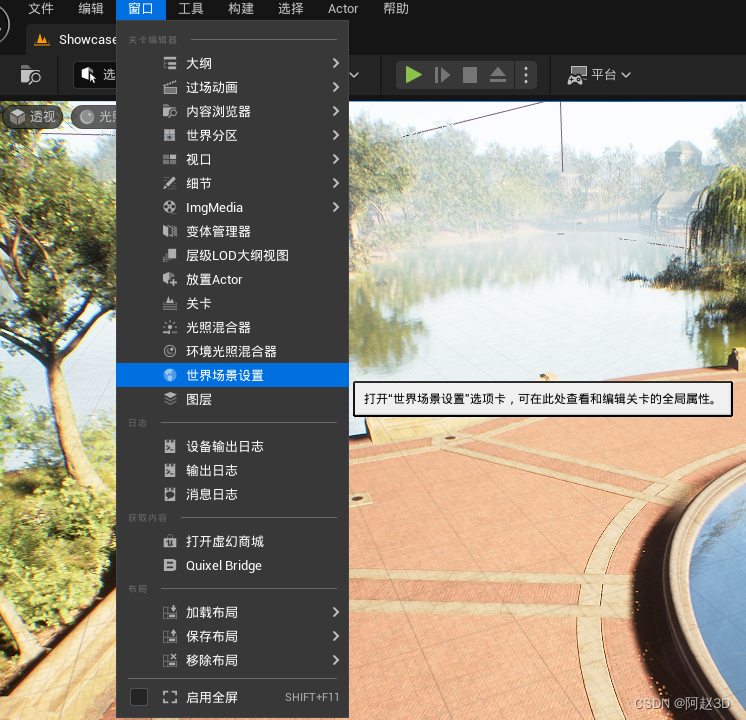
Task: Click the 世界场景设置 globe icon
Action: tap(170, 375)
